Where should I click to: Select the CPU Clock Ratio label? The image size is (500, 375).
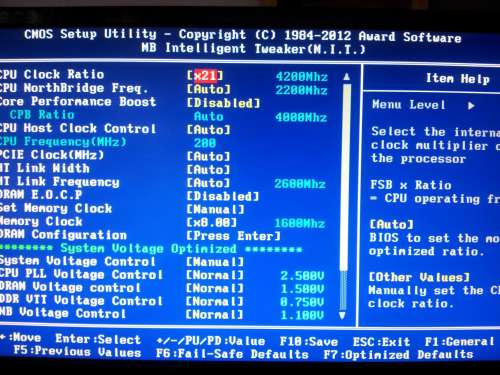coord(52,74)
